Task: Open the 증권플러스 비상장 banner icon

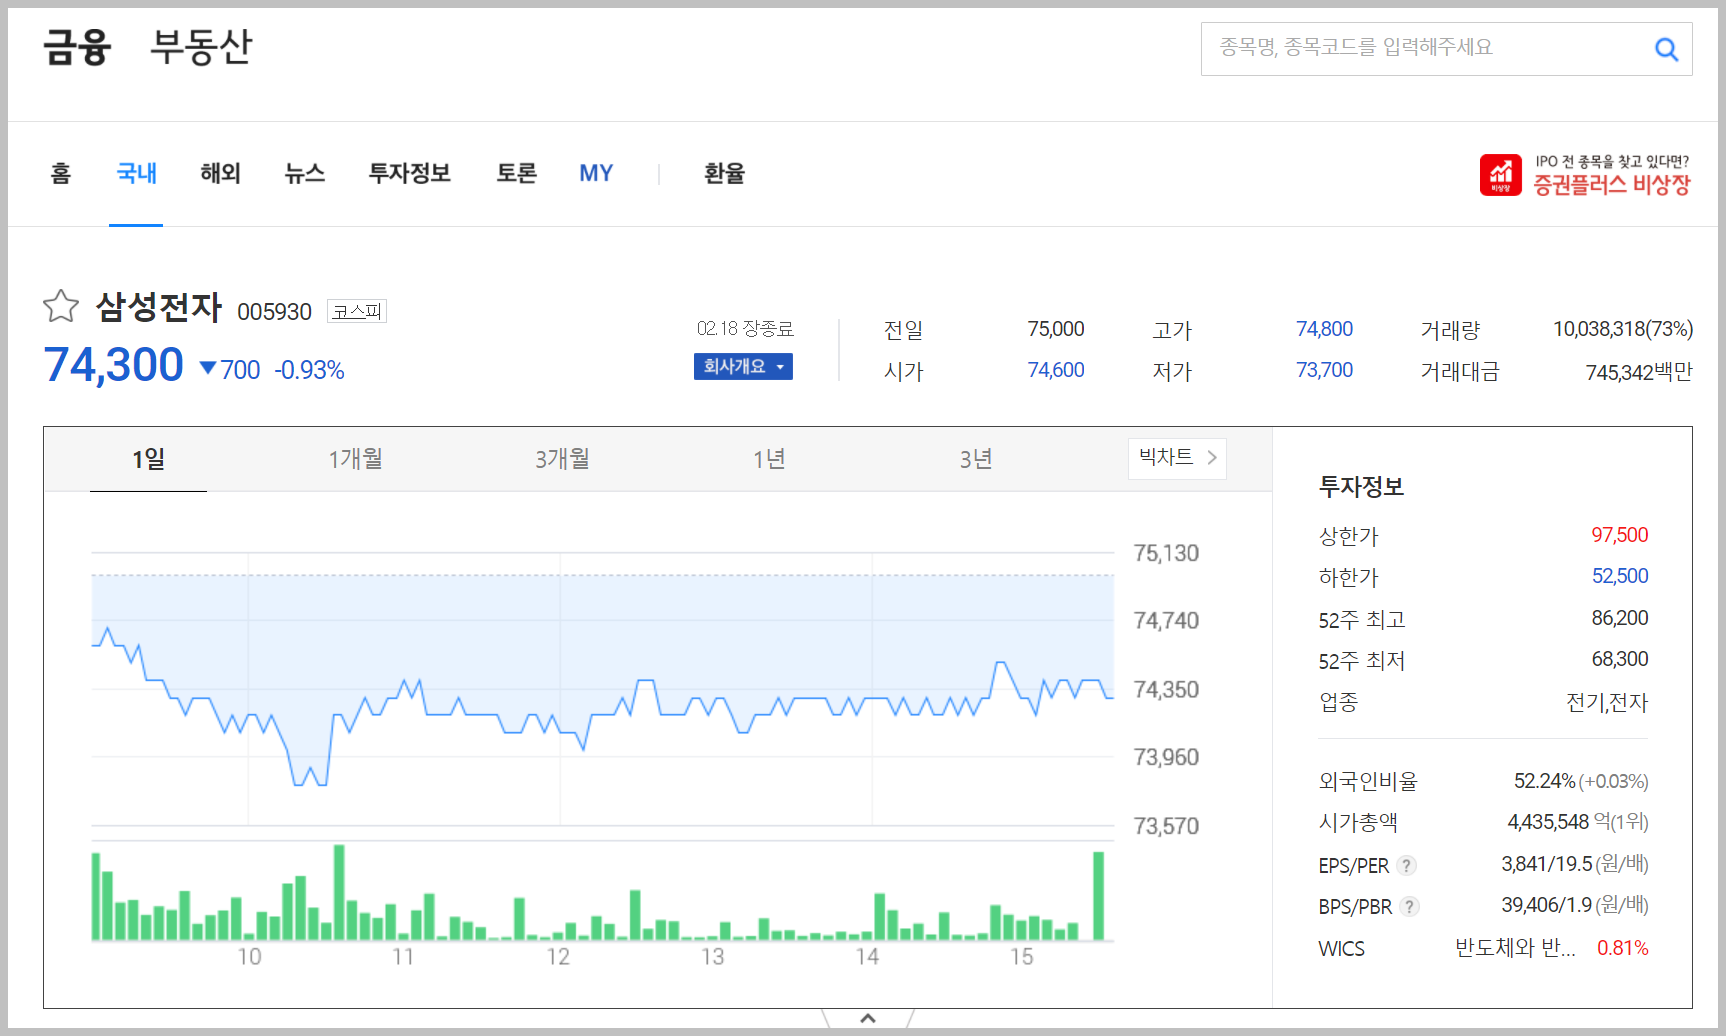Action: point(1501,175)
